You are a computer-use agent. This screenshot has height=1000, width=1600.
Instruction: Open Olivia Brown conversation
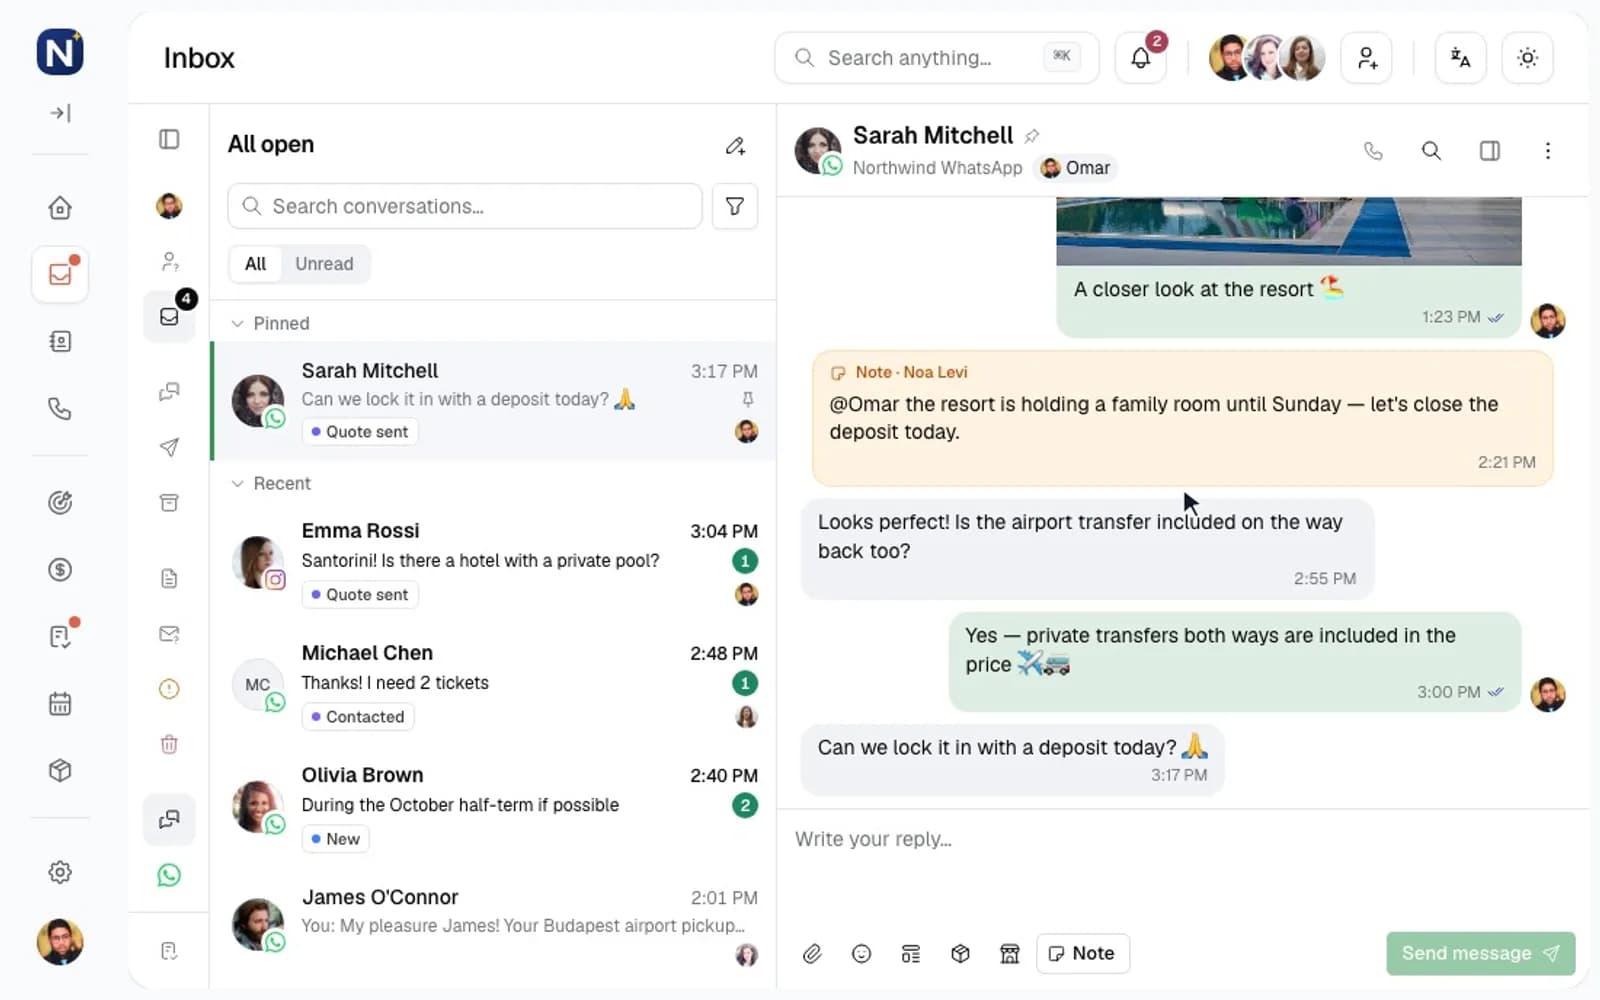494,806
